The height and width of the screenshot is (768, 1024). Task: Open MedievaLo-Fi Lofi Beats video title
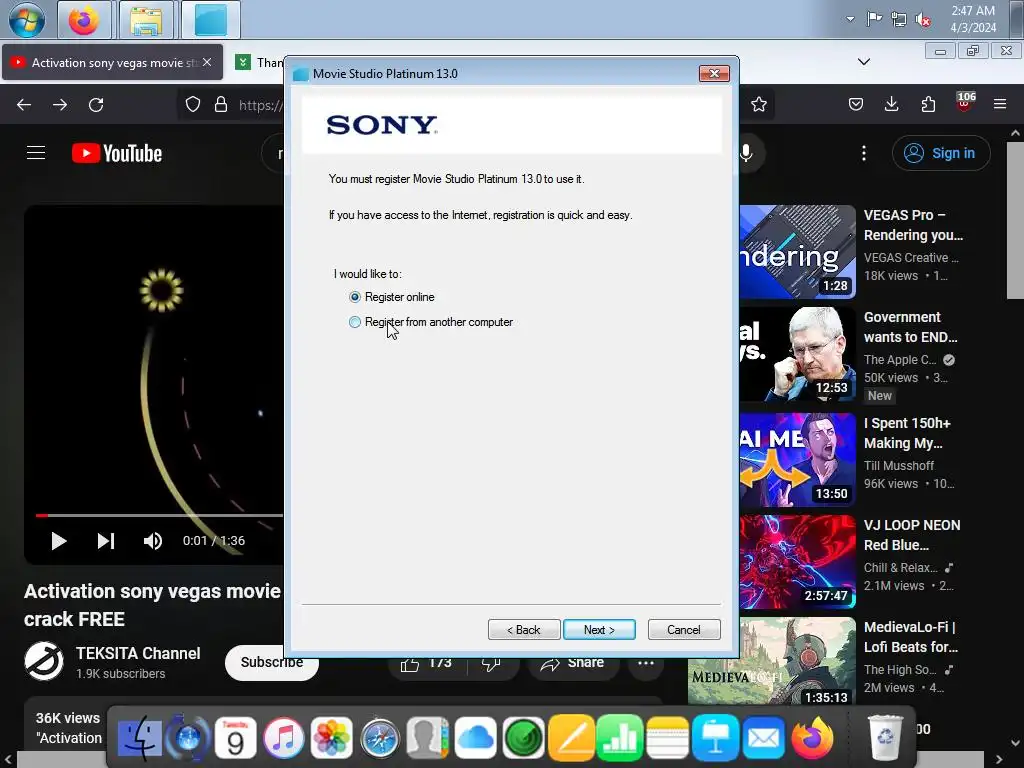[x=910, y=637]
